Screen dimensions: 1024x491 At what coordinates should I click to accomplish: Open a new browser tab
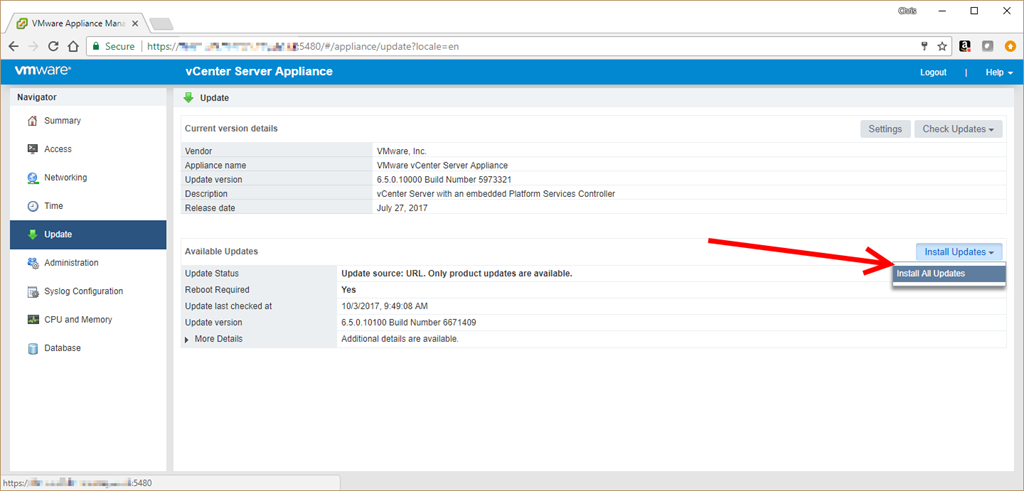tap(161, 24)
